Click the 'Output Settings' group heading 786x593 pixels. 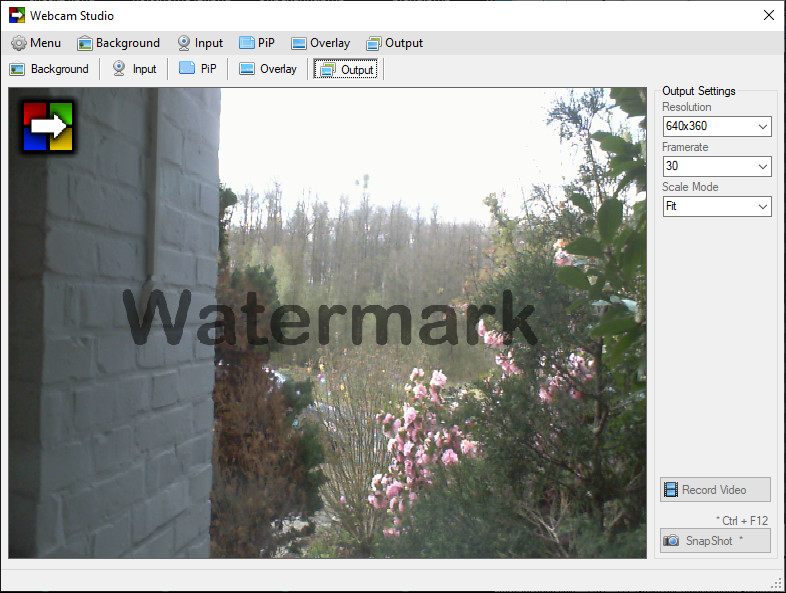(x=699, y=91)
